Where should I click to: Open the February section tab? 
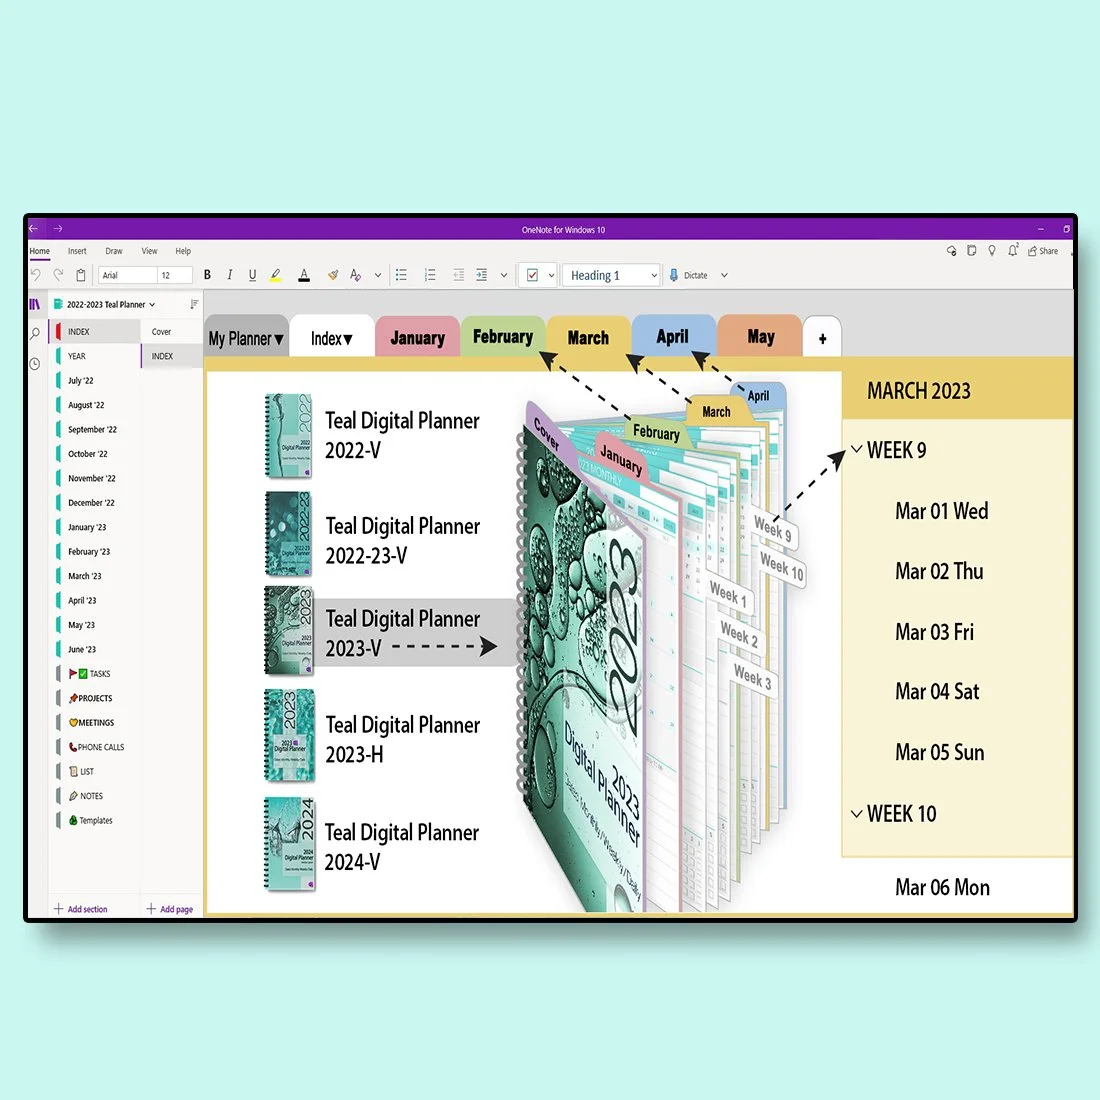503,336
